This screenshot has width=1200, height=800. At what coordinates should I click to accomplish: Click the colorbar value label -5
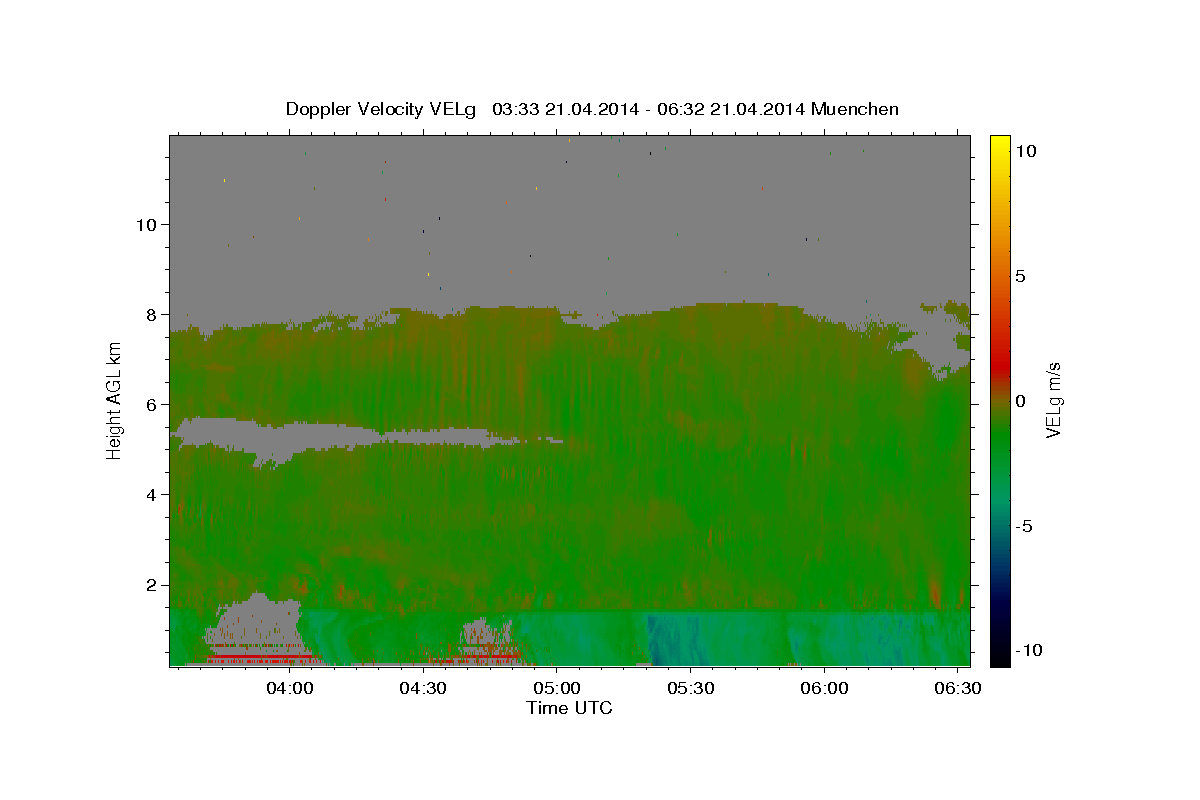tap(1023, 526)
